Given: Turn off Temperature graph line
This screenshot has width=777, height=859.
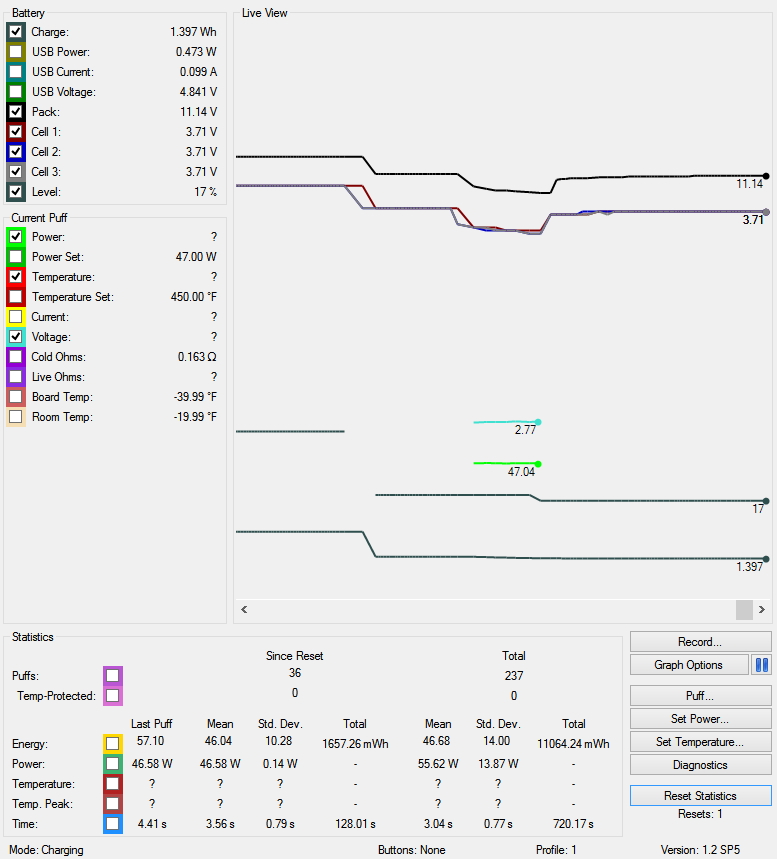Looking at the screenshot, I should coord(16,277).
